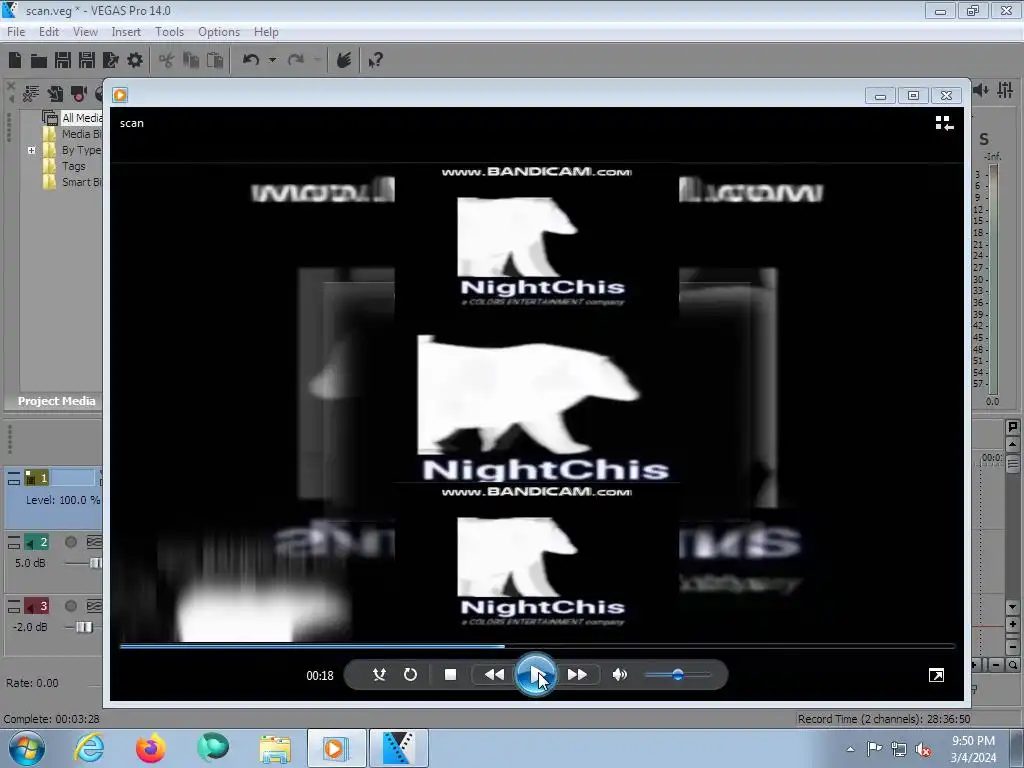Click the Paste clipboard icon
The image size is (1024, 768).
tap(215, 60)
